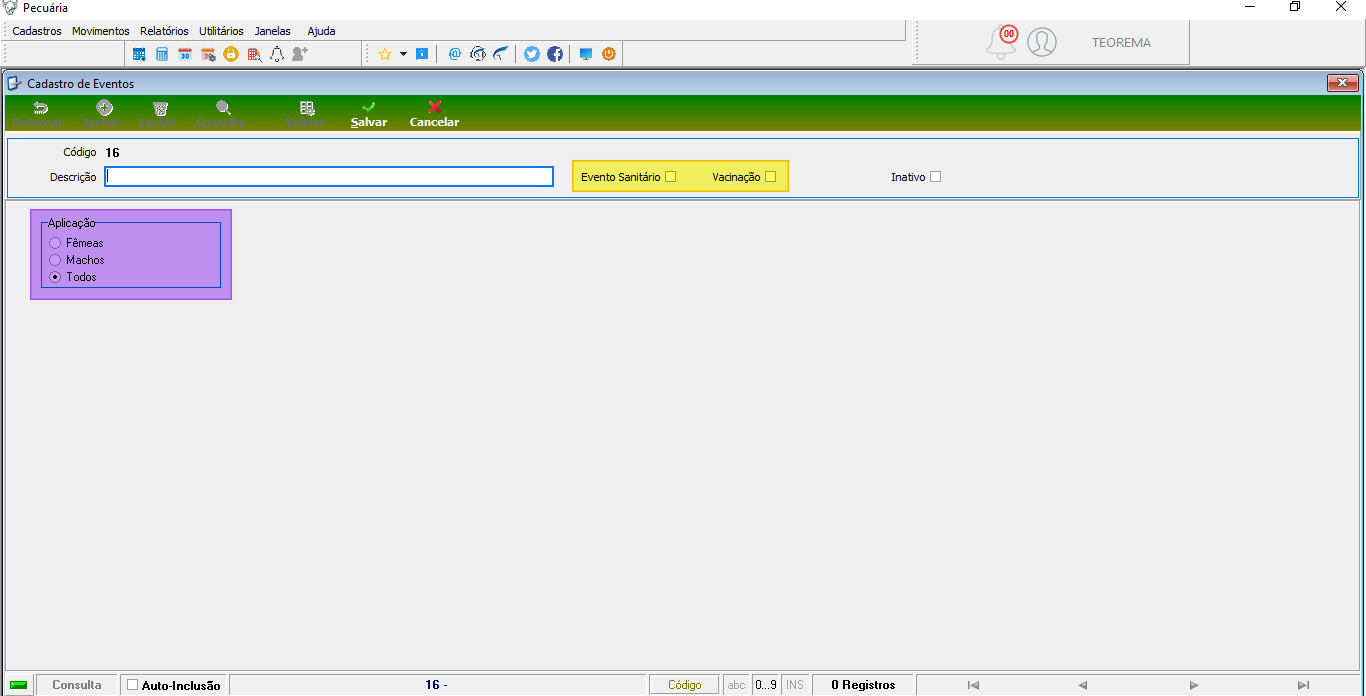This screenshot has height=696, width=1366.
Task: Toggle the Auto-Inclusão checkbox
Action: [132, 685]
